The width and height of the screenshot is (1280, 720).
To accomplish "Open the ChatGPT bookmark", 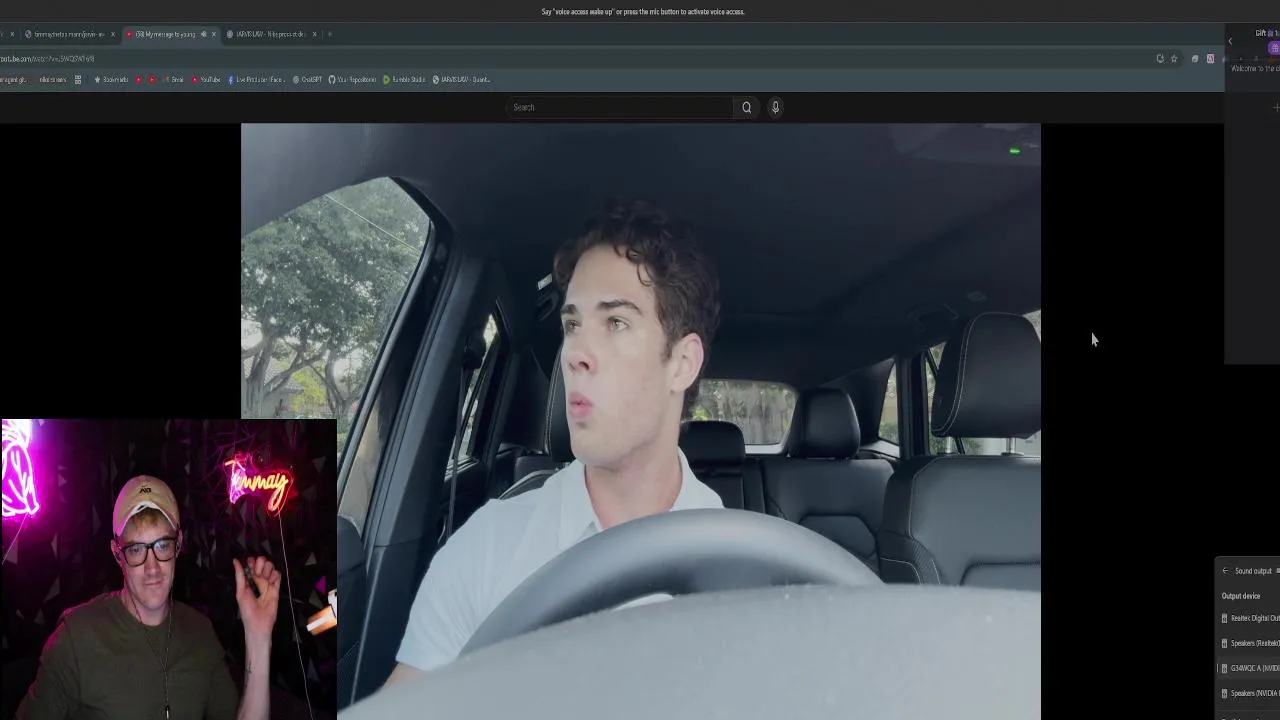I will tap(307, 79).
